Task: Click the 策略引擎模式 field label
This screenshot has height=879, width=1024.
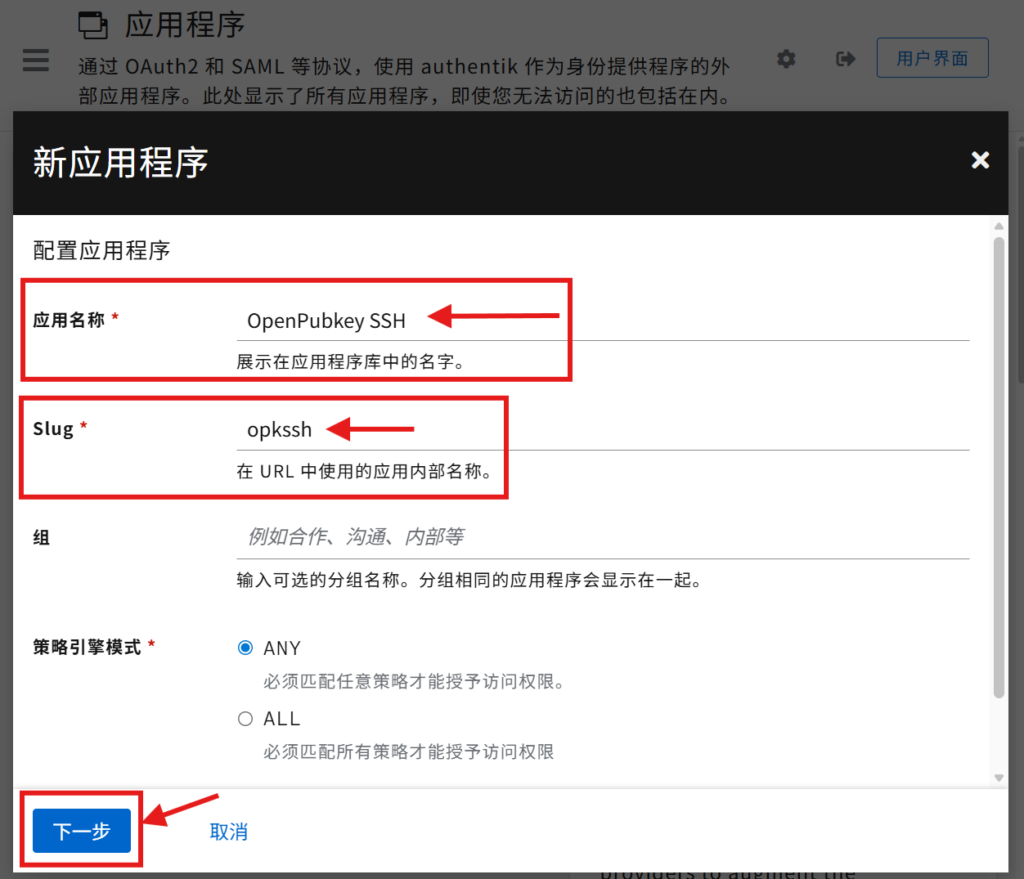Action: click(x=87, y=647)
